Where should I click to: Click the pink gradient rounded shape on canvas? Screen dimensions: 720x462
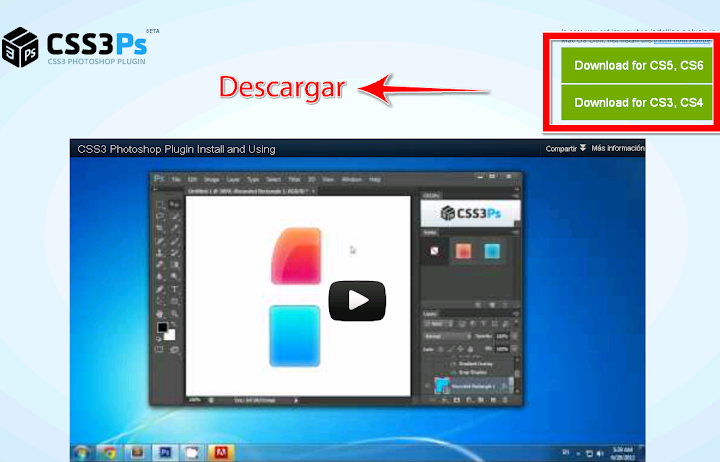(296, 256)
